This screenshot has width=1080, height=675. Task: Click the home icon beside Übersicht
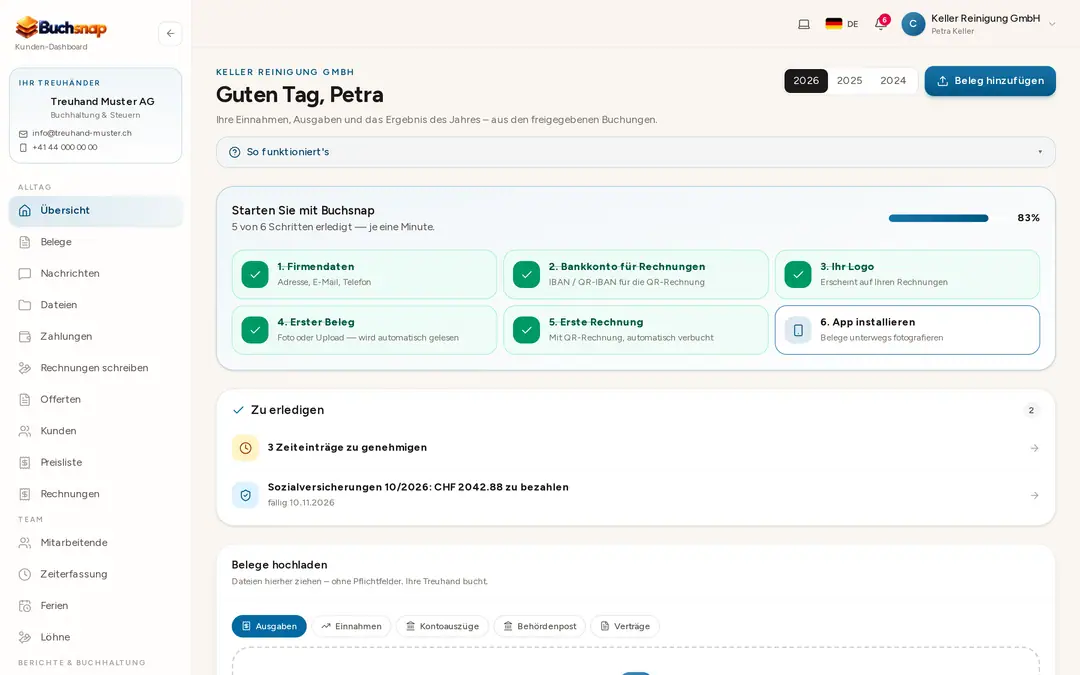[25, 211]
